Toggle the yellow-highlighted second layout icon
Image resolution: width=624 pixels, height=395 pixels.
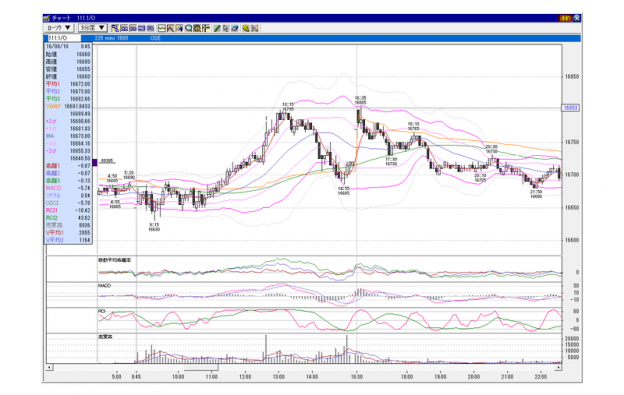124,28
